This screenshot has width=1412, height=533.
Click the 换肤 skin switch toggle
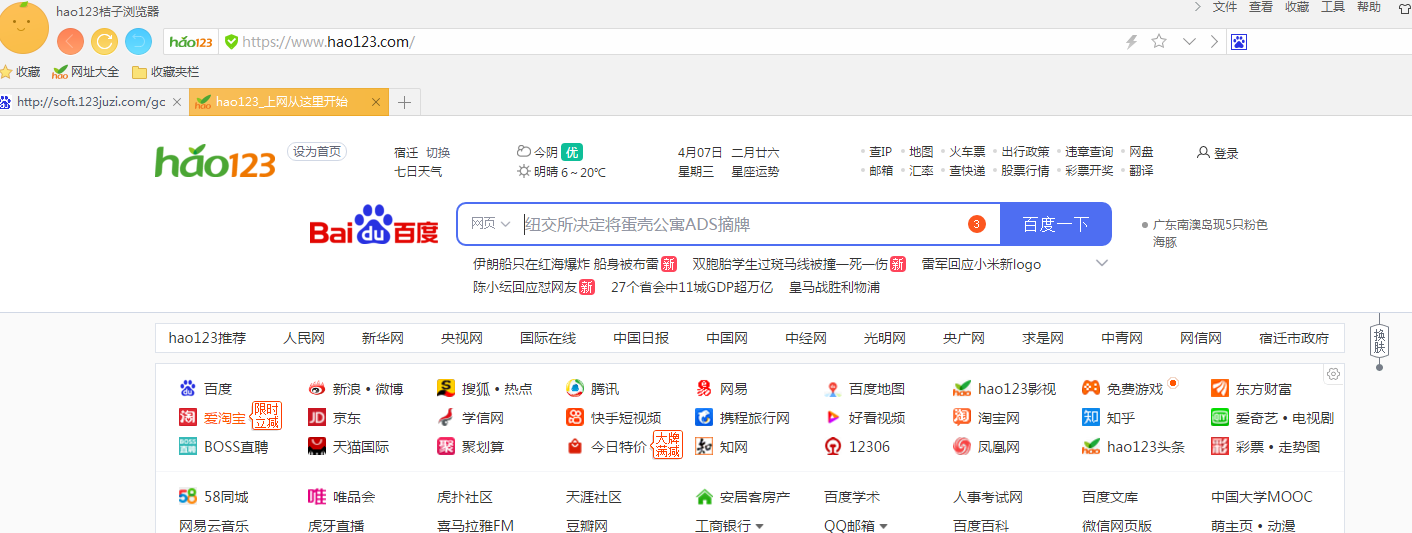click(1379, 340)
